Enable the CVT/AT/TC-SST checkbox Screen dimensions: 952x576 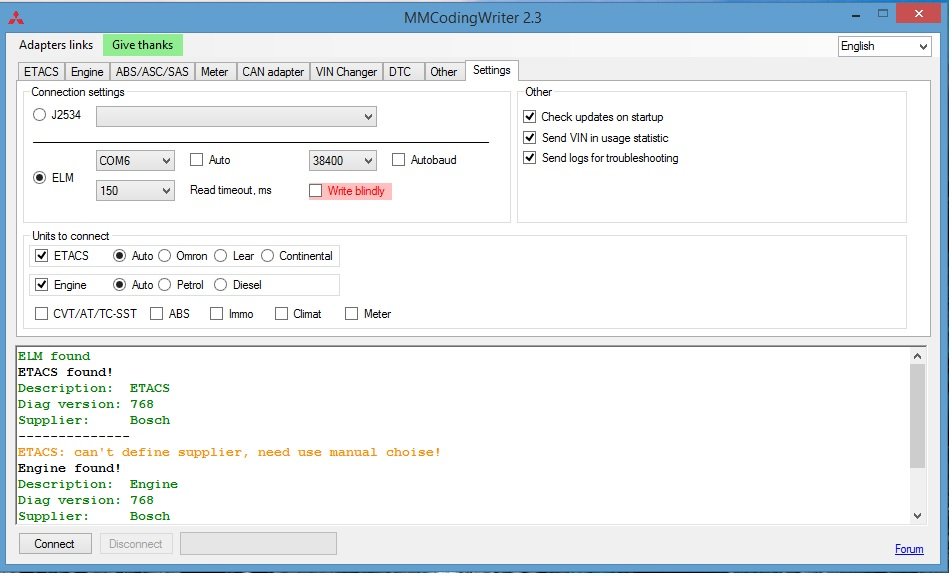(x=41, y=314)
